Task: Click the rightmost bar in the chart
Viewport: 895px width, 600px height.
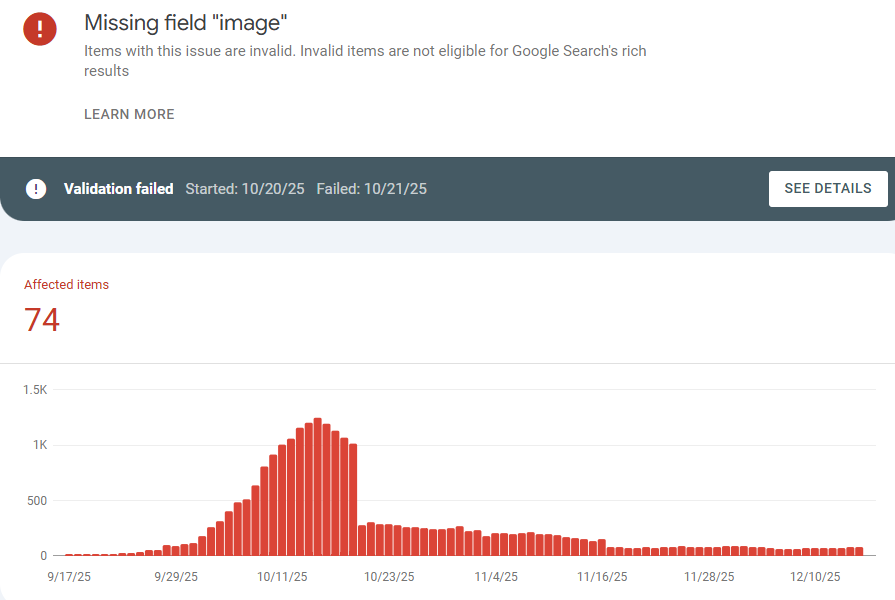Action: pyautogui.click(x=859, y=551)
